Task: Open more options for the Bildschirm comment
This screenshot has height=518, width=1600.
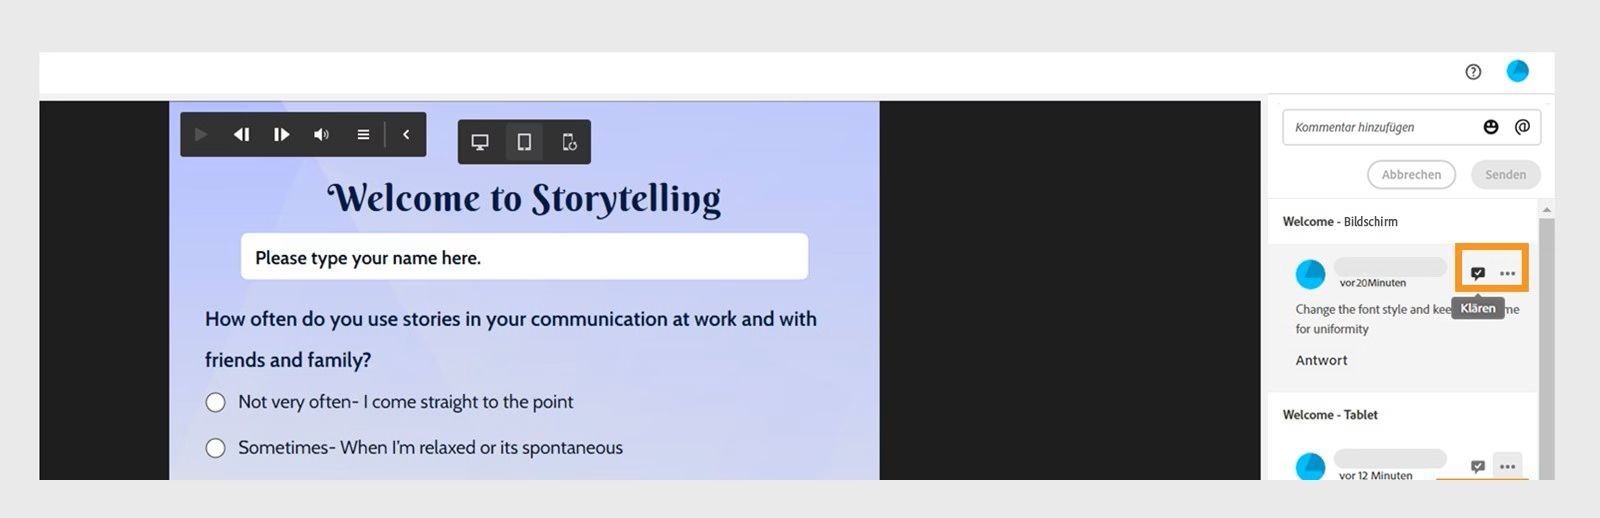Action: click(x=1508, y=273)
